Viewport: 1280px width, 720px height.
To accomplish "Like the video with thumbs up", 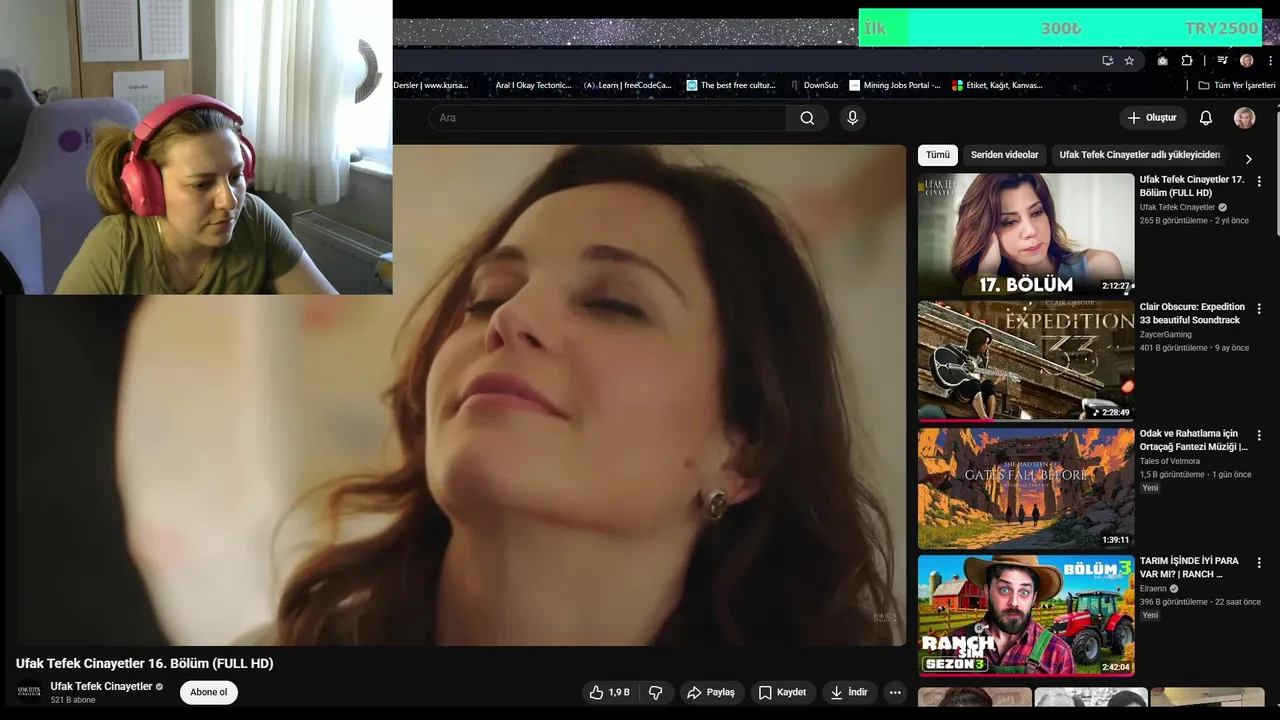I will tap(609, 692).
